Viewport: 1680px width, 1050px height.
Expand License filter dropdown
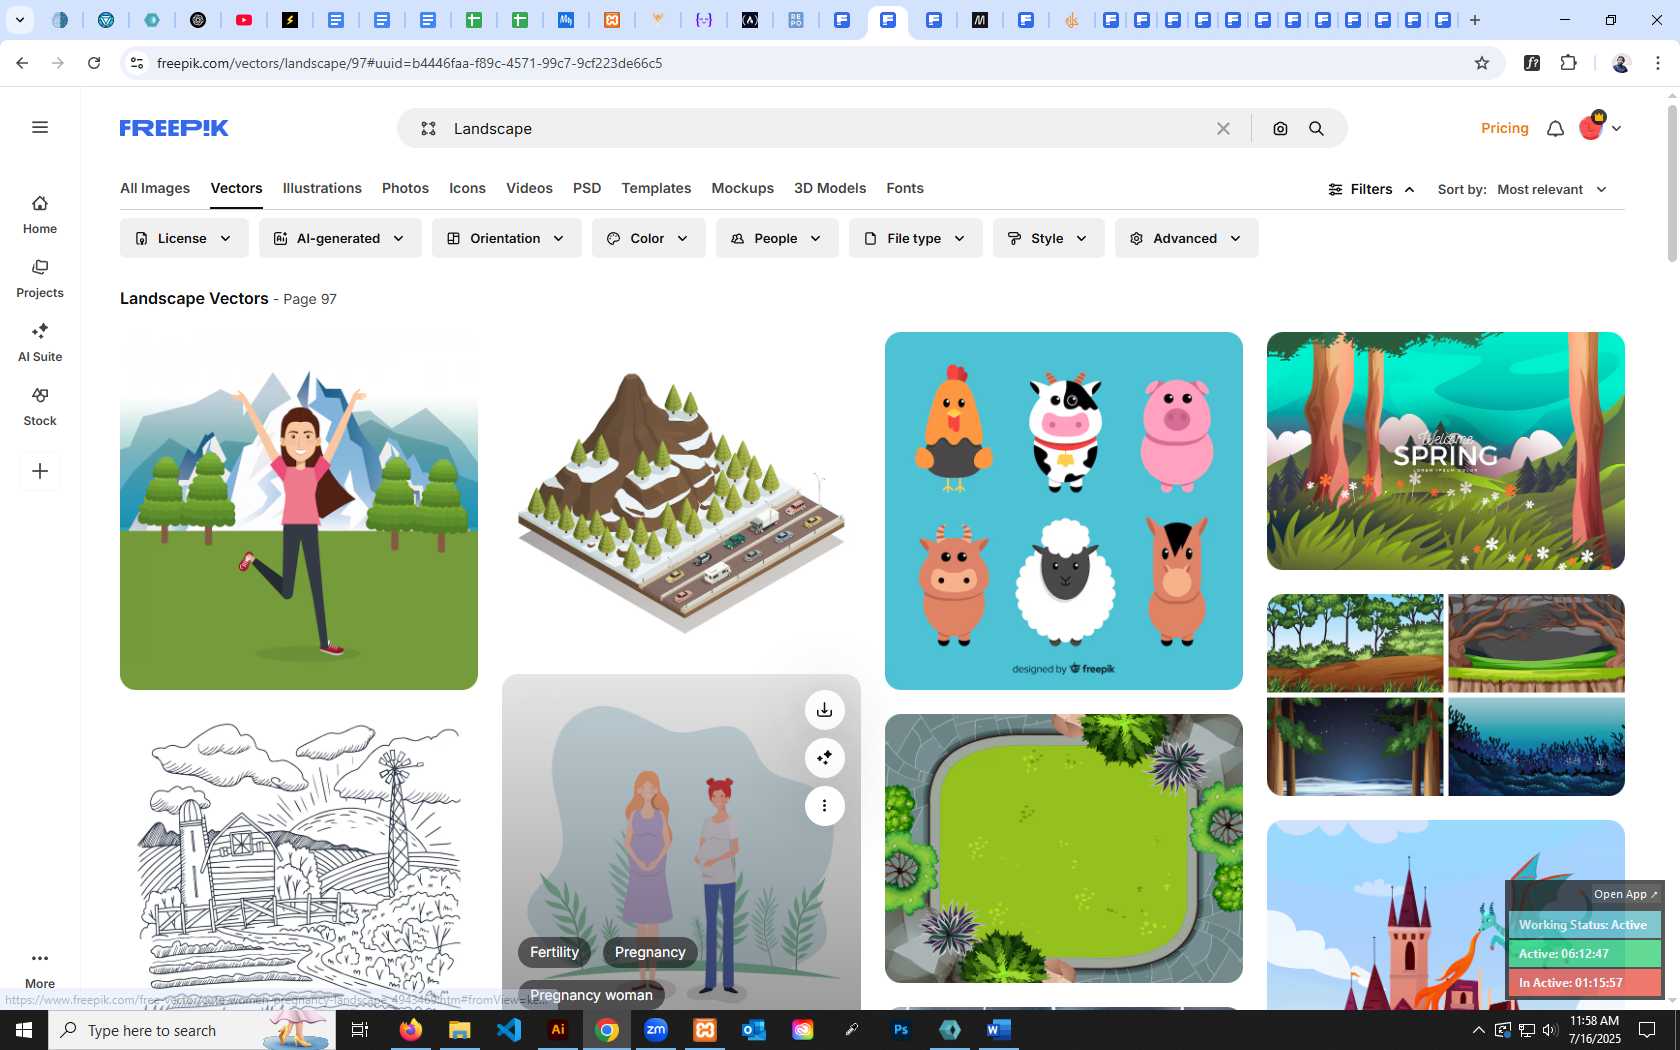pyautogui.click(x=183, y=238)
